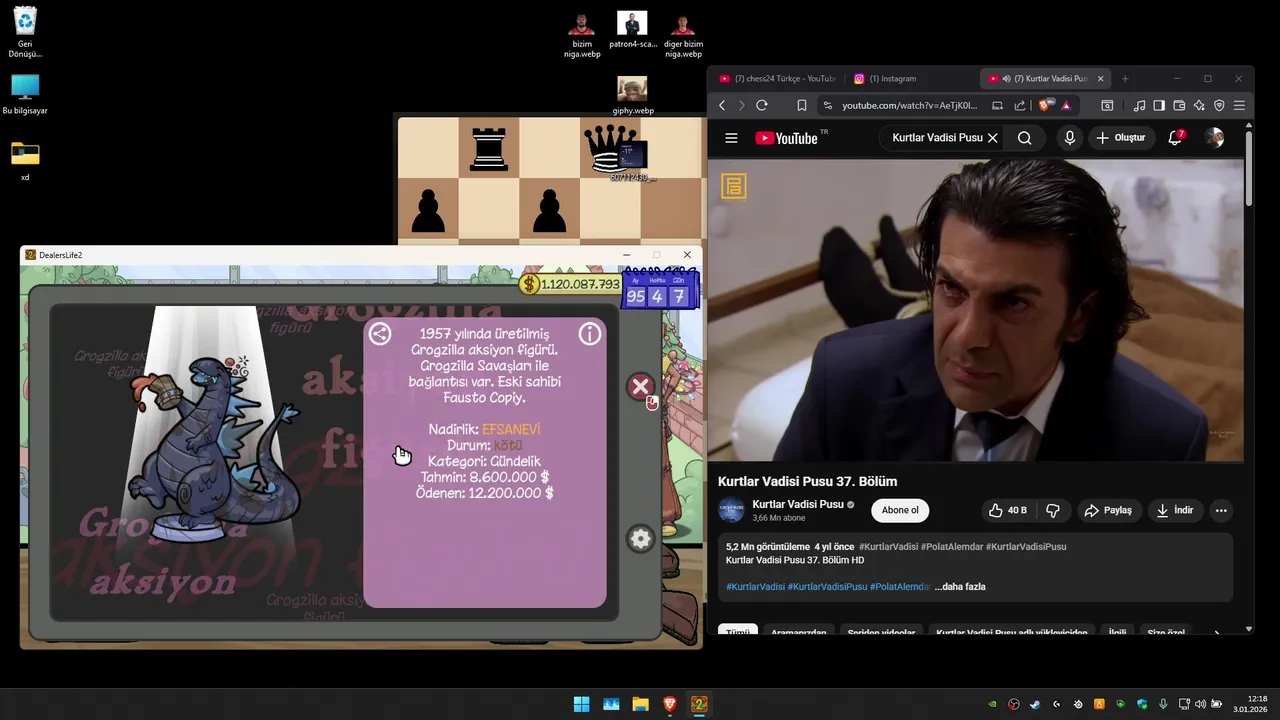Open File Explorer from taskbar

click(x=640, y=704)
